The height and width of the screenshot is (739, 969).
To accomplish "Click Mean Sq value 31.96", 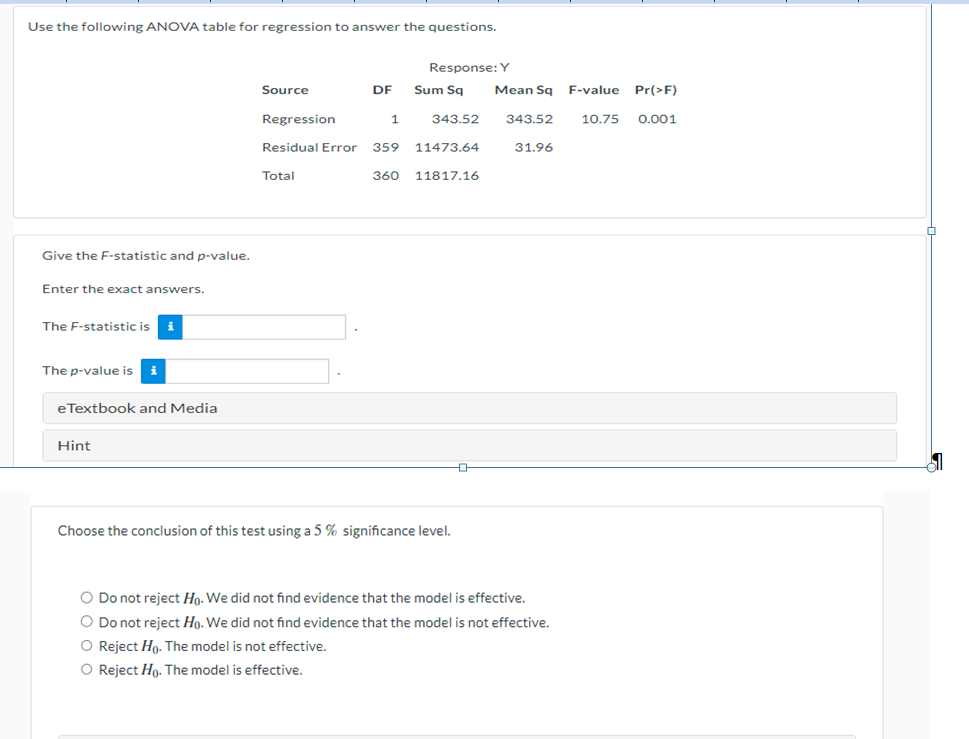I will (533, 148).
